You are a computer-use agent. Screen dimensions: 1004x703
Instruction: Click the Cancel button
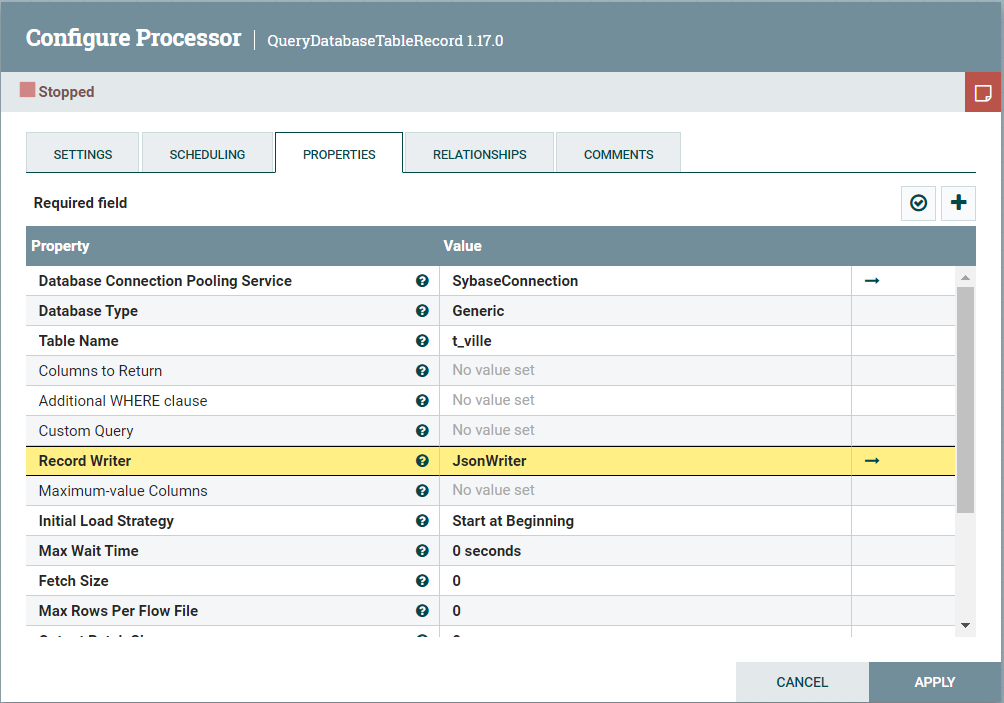801,681
